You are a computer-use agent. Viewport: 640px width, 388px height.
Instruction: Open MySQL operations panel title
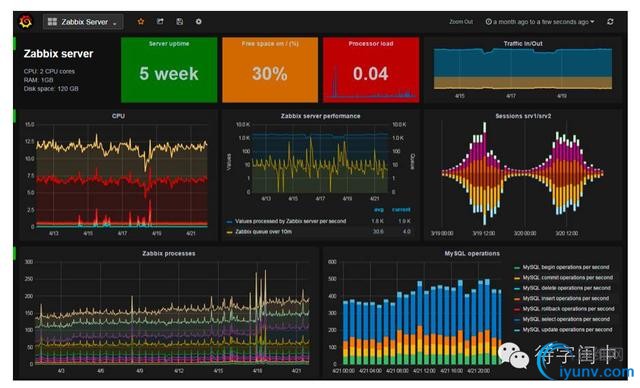point(472,254)
